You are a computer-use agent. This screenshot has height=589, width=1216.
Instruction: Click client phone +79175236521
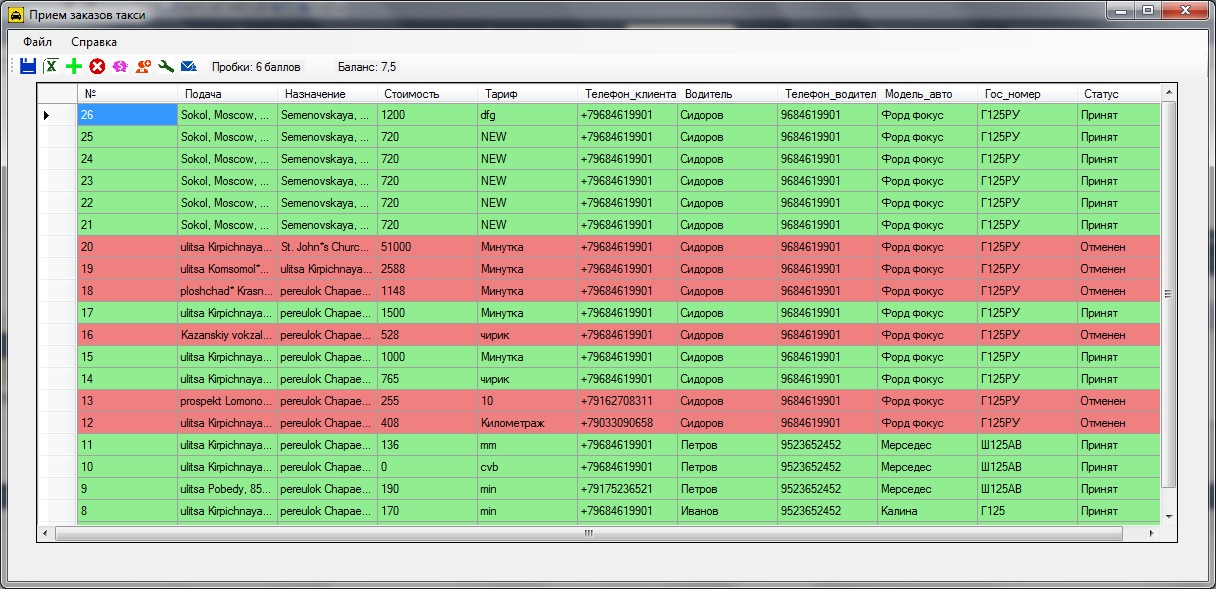pos(627,489)
